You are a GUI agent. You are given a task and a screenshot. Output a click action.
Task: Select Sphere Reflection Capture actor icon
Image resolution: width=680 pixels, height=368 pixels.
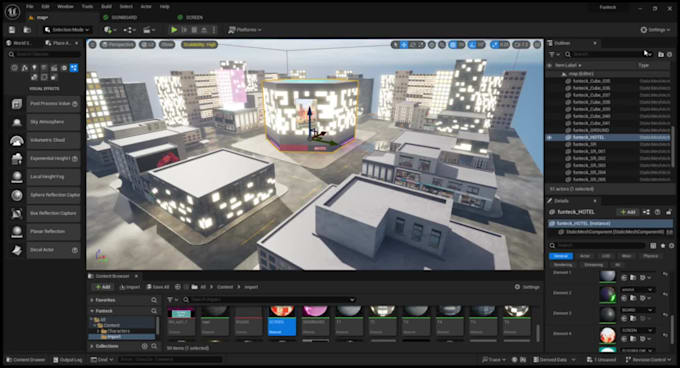(17, 195)
